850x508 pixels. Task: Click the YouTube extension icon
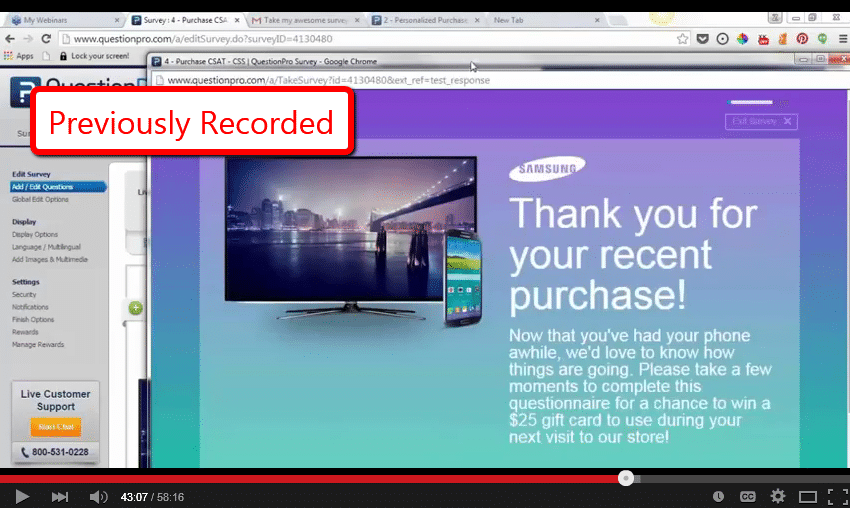(763, 39)
